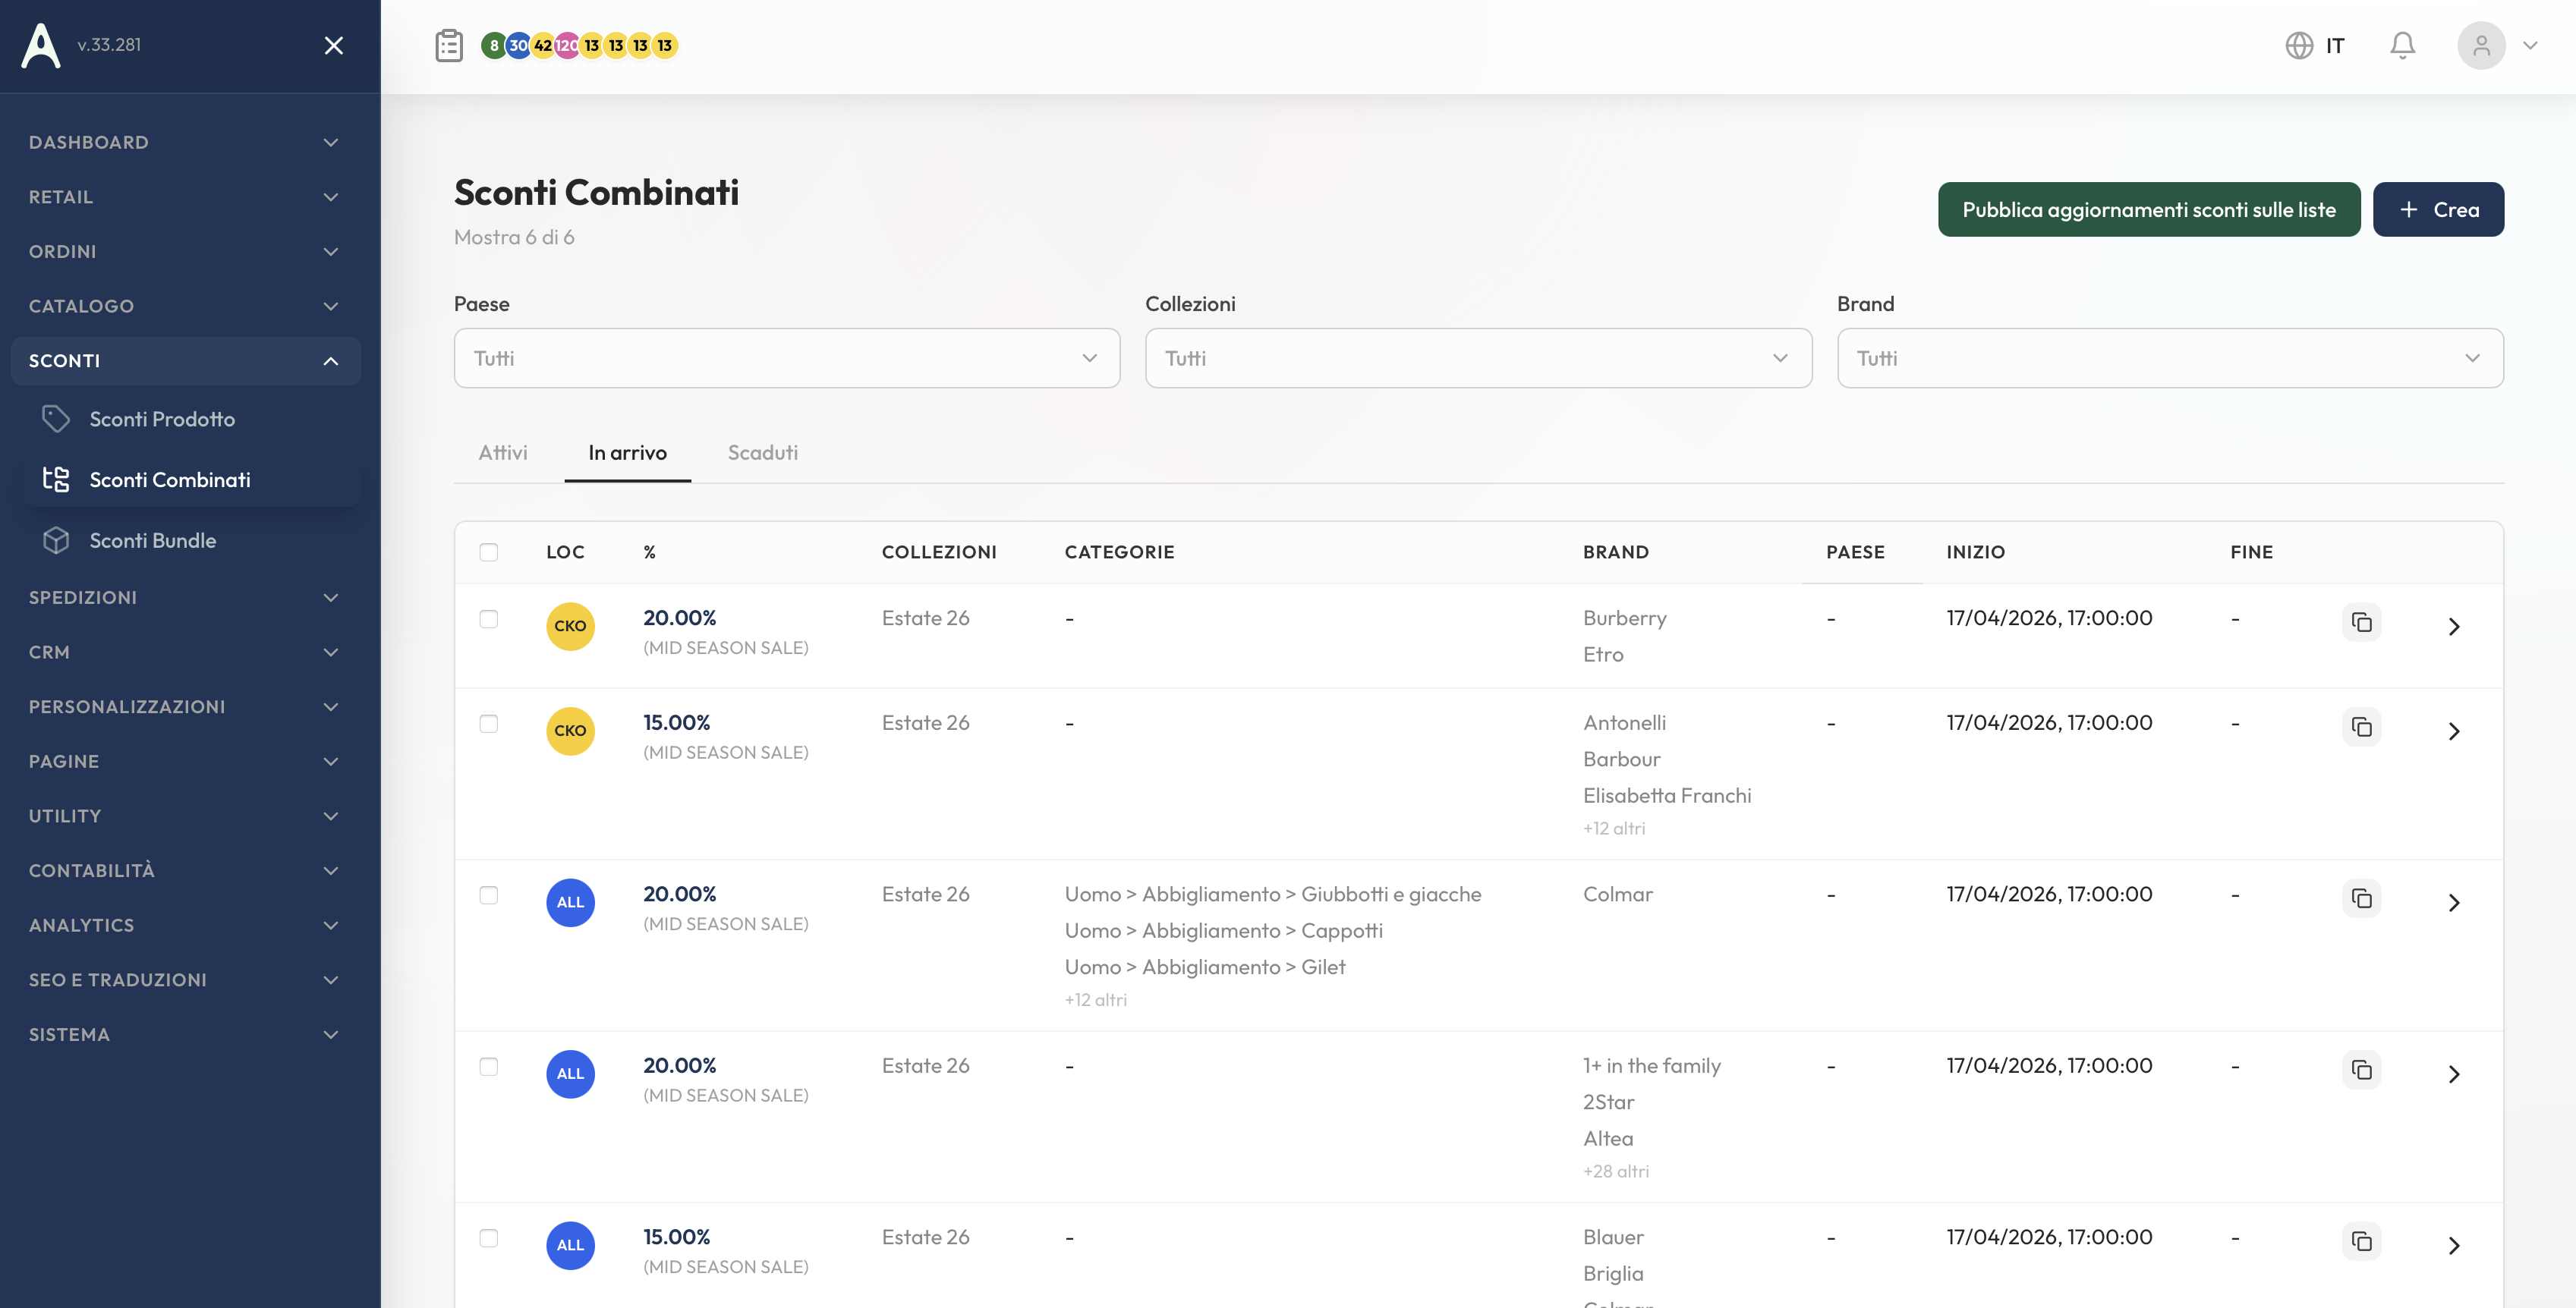Screen dimensions: 2576x1308
Task: Switch to the In arrivo tab
Action: click(x=627, y=453)
